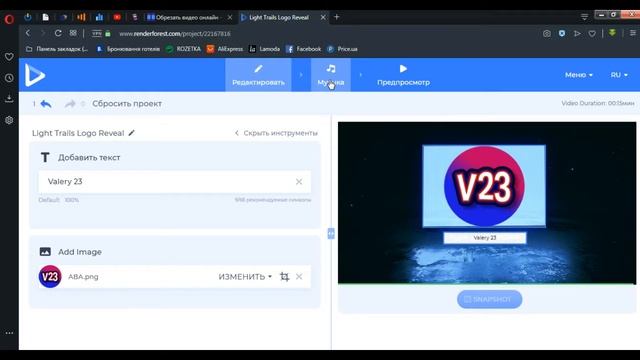Remove ABA.png image with X
The height and width of the screenshot is (360, 640).
click(x=299, y=277)
